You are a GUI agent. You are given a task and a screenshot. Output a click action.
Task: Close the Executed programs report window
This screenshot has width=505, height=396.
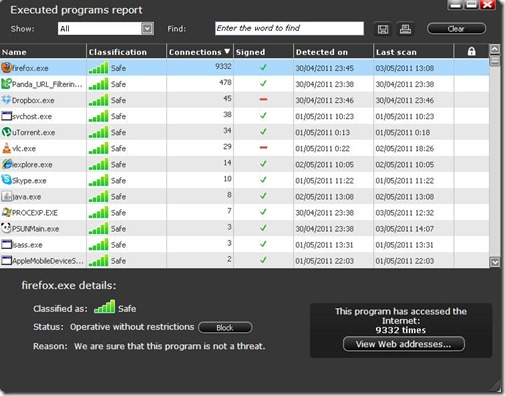click(x=487, y=4)
